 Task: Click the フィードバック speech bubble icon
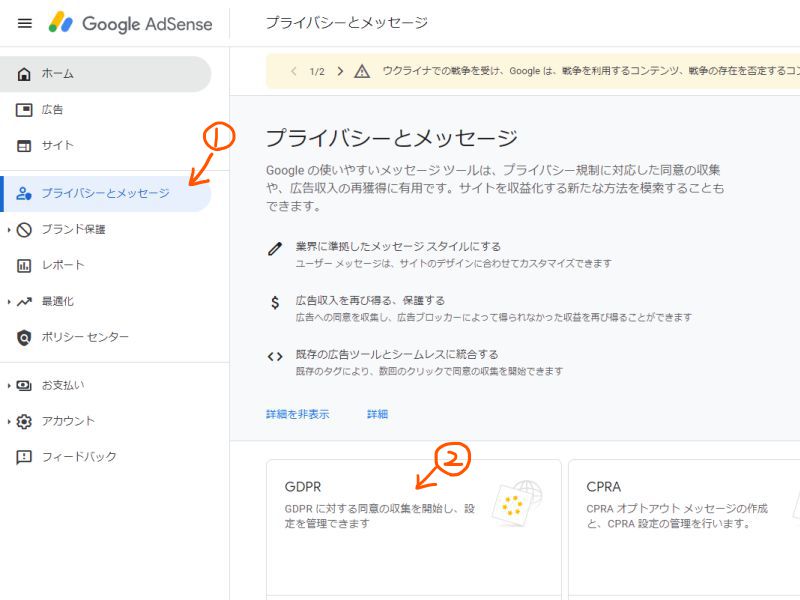coord(24,457)
